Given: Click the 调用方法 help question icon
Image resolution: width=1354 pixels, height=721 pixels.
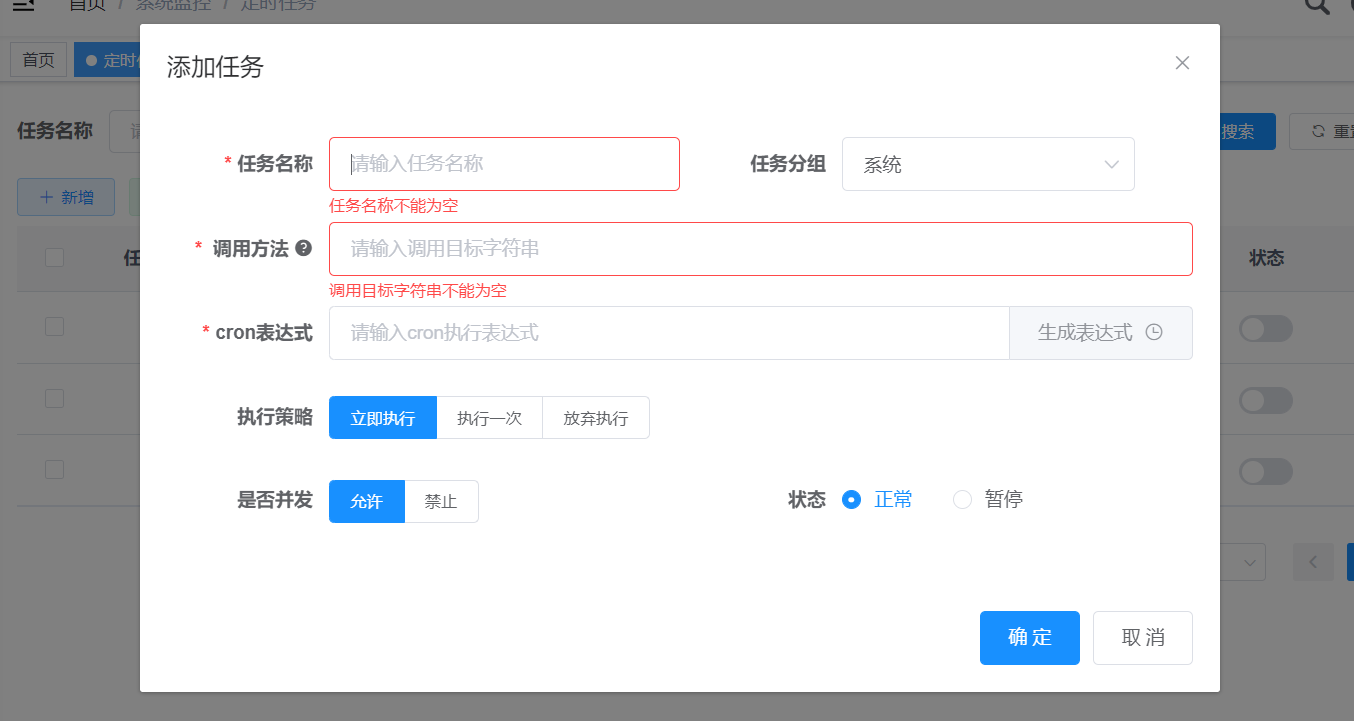Looking at the screenshot, I should pyautogui.click(x=304, y=248).
